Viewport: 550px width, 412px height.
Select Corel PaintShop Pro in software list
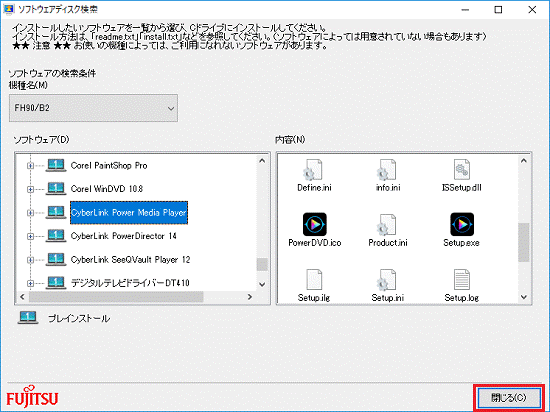click(x=109, y=166)
